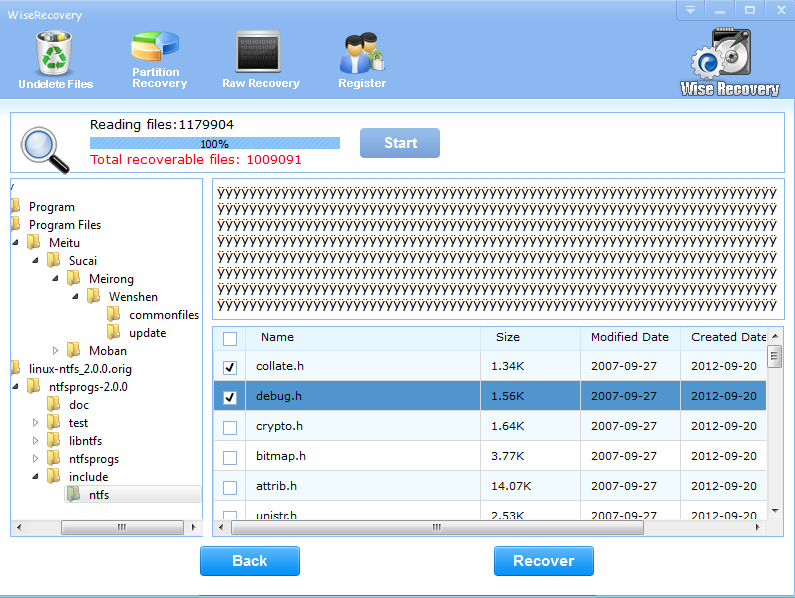The height and width of the screenshot is (598, 795).
Task: Select the bitmap.h file name
Action: (281, 456)
